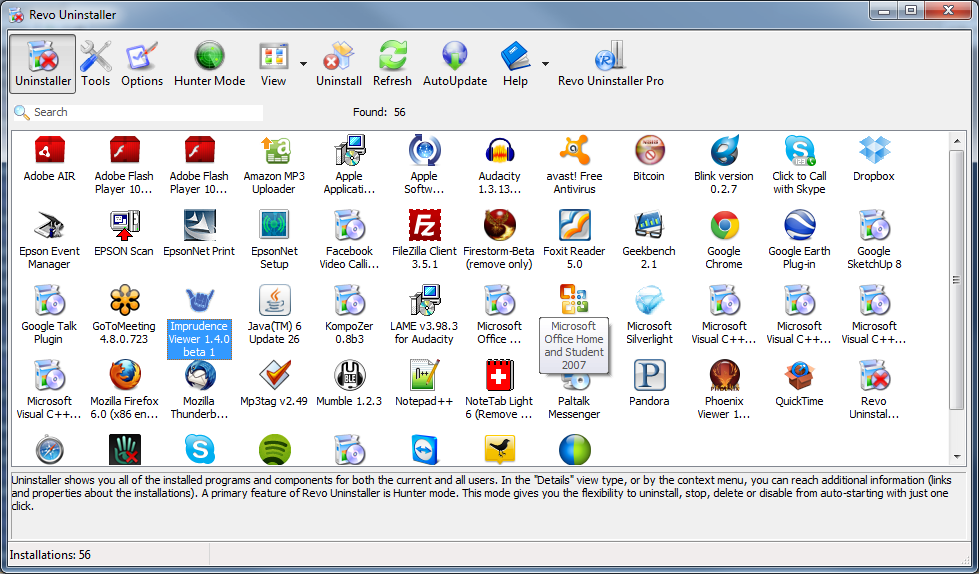Click the list scrollbar down arrow

click(957, 457)
